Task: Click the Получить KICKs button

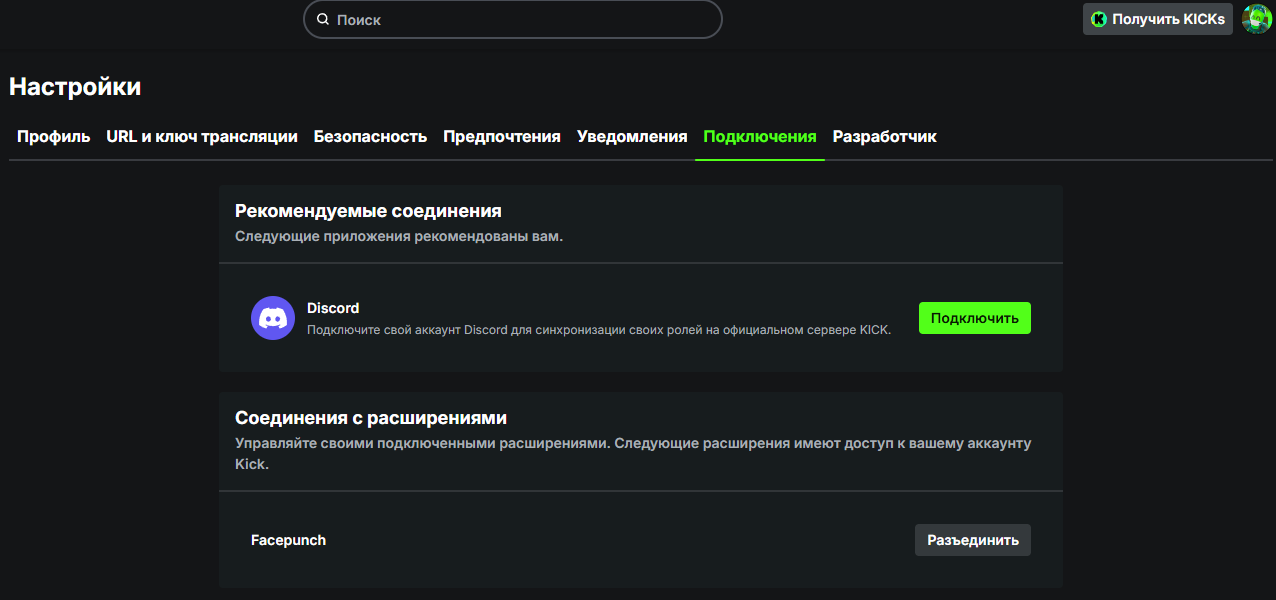Action: coord(1158,19)
